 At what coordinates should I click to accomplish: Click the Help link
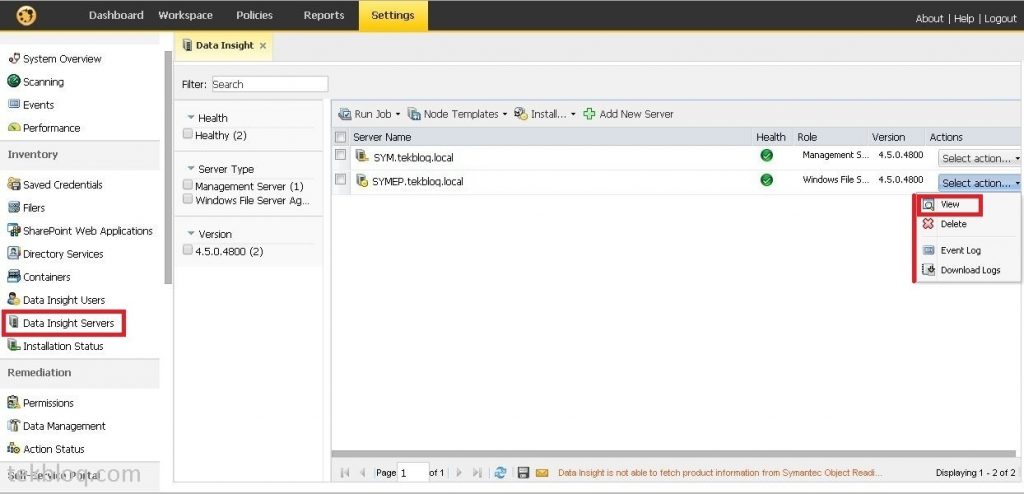coord(964,18)
